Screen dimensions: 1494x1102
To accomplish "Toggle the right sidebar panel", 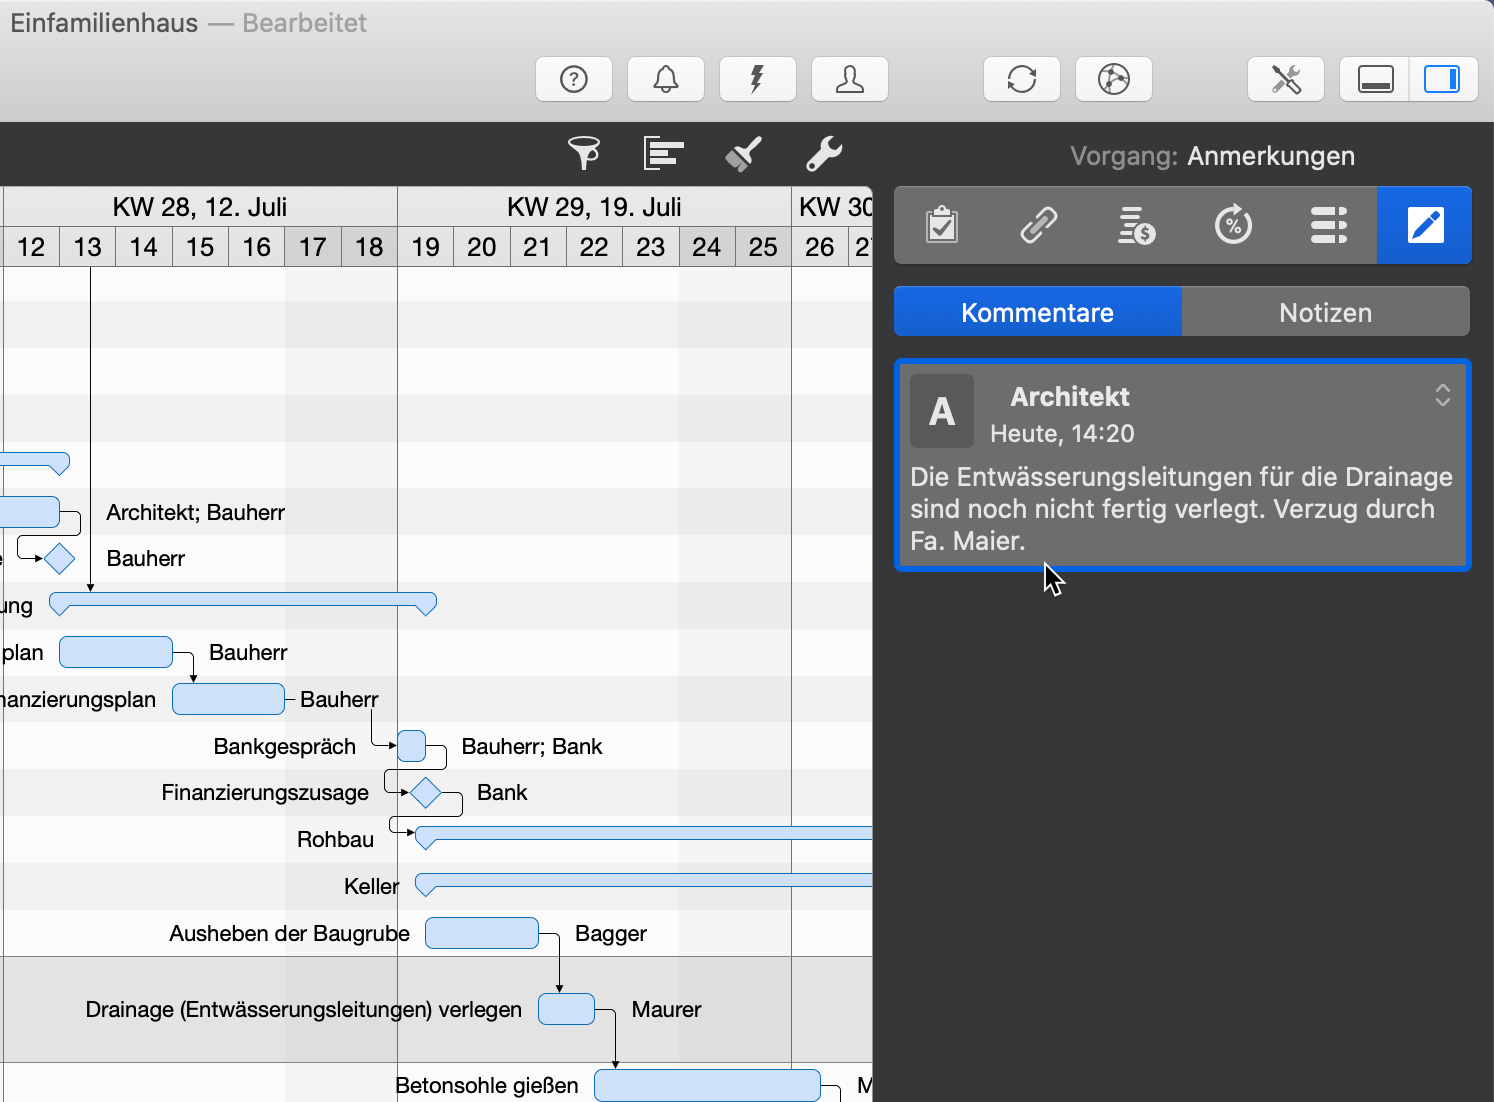I will tap(1442, 79).
